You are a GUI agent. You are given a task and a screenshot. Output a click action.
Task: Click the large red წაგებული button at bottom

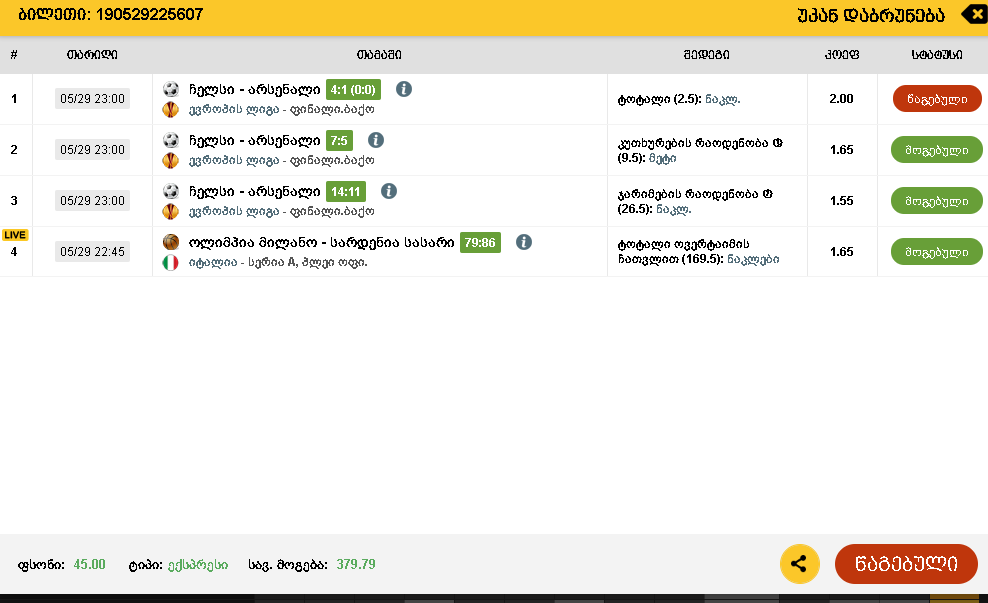tap(906, 564)
